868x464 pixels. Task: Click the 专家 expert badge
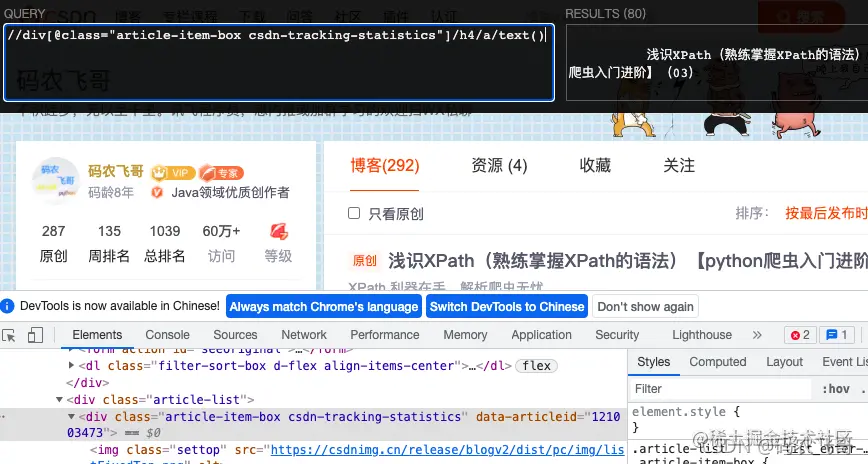[x=221, y=173]
